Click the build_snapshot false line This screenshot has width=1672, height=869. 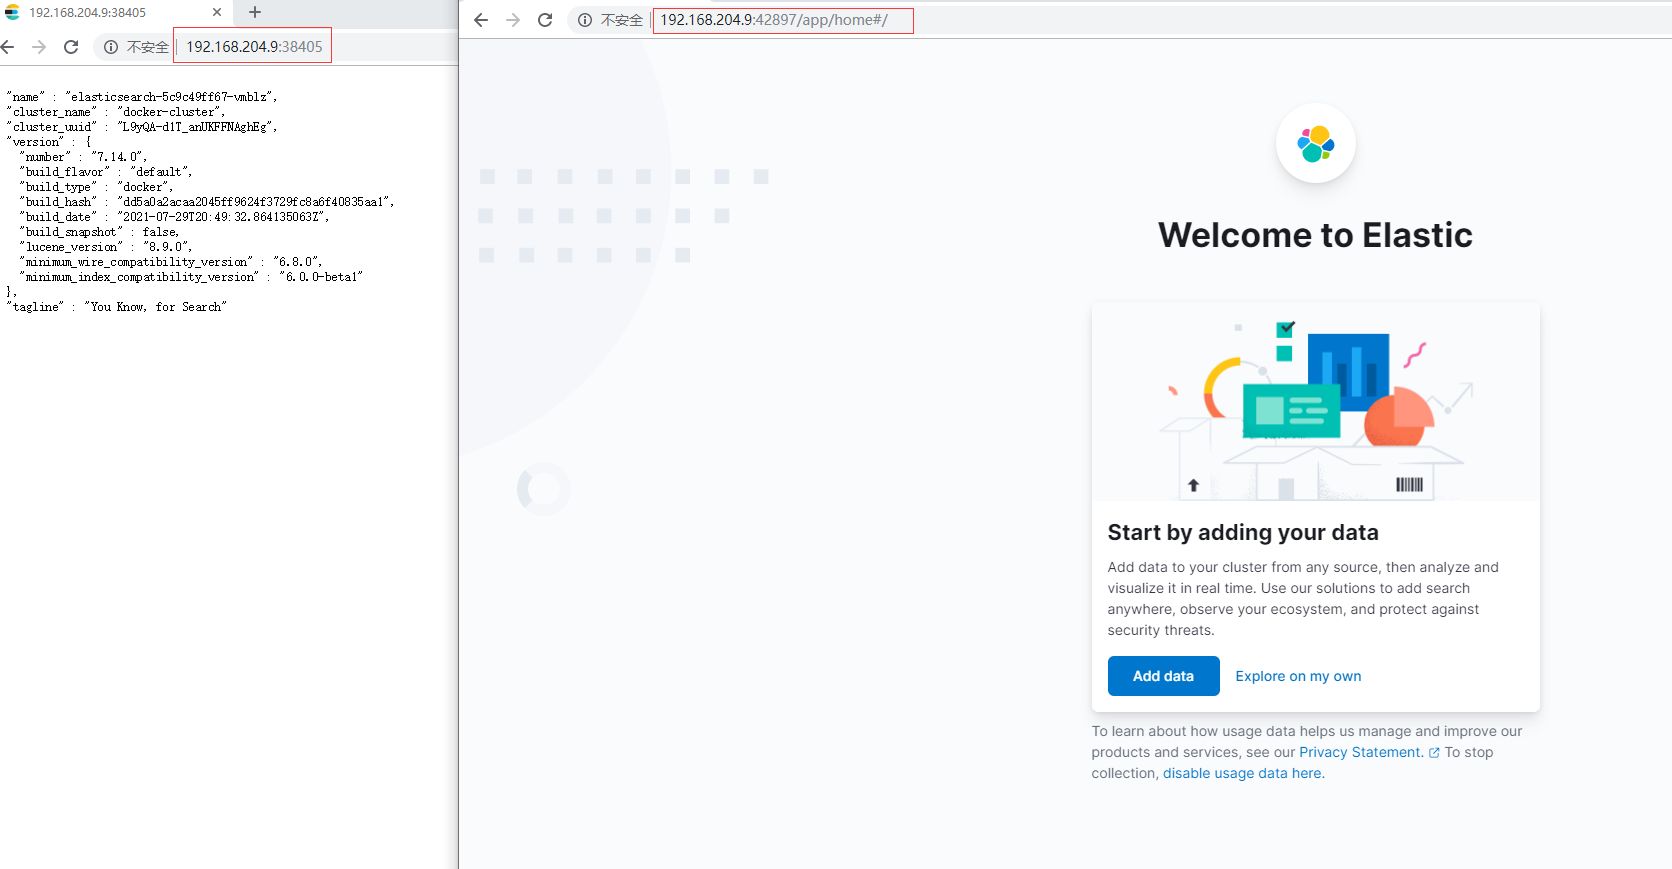(100, 232)
